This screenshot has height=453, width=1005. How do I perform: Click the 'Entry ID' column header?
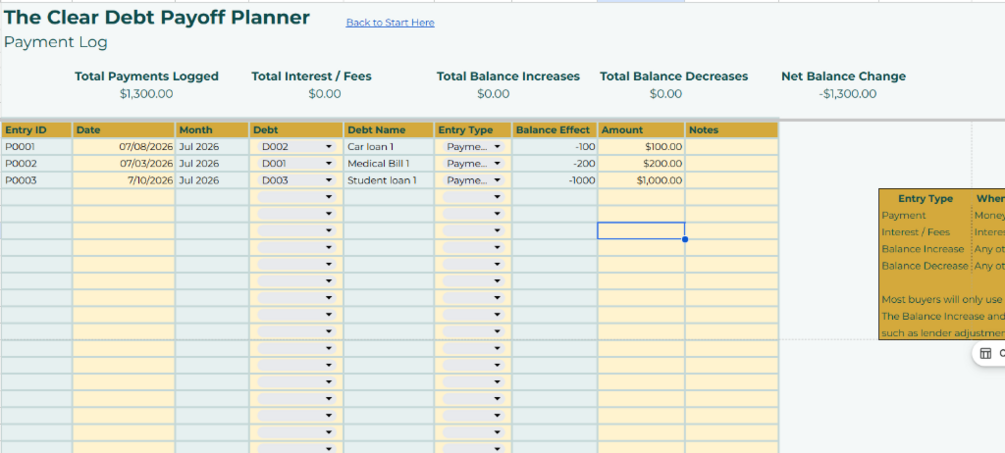click(37, 130)
